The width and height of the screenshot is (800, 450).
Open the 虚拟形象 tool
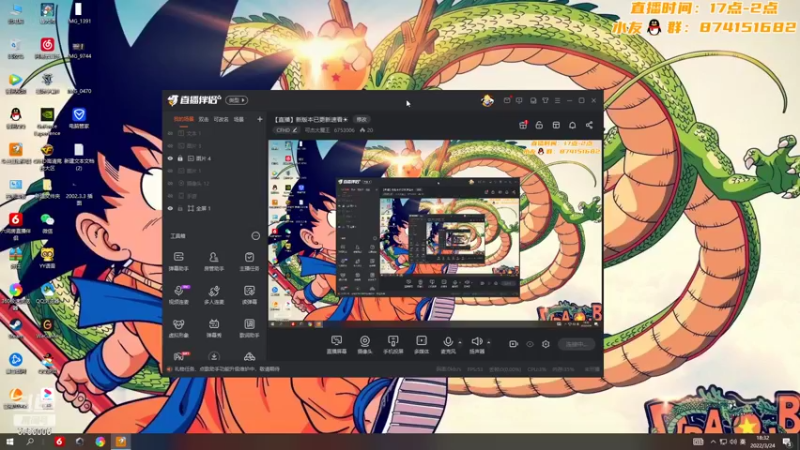(x=179, y=328)
